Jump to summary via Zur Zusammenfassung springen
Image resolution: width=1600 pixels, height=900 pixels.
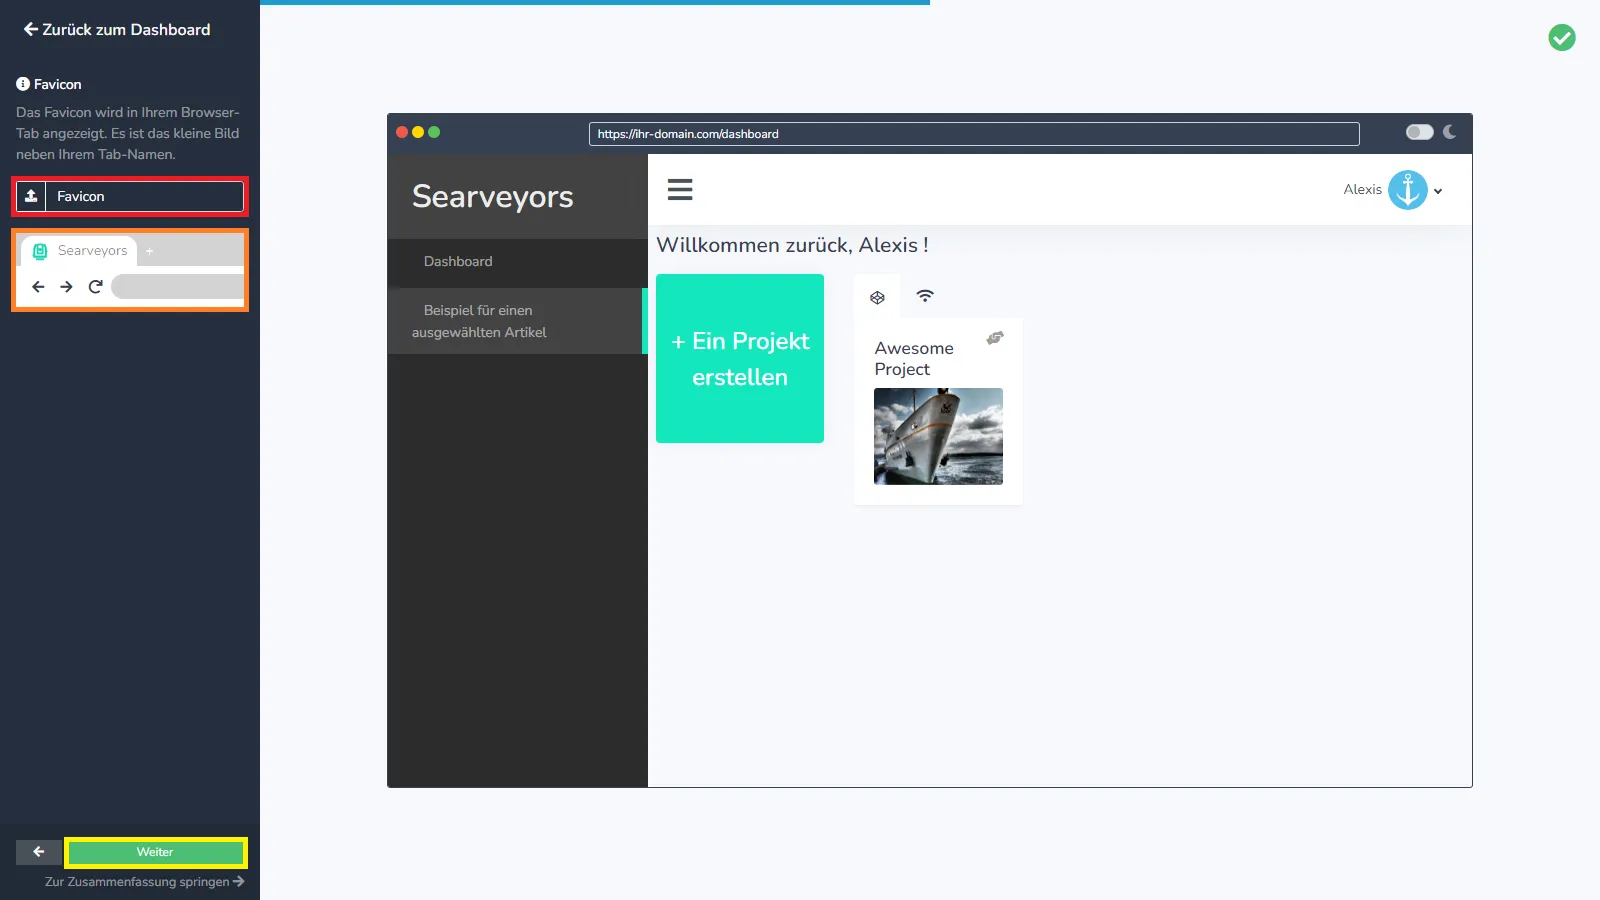point(145,882)
